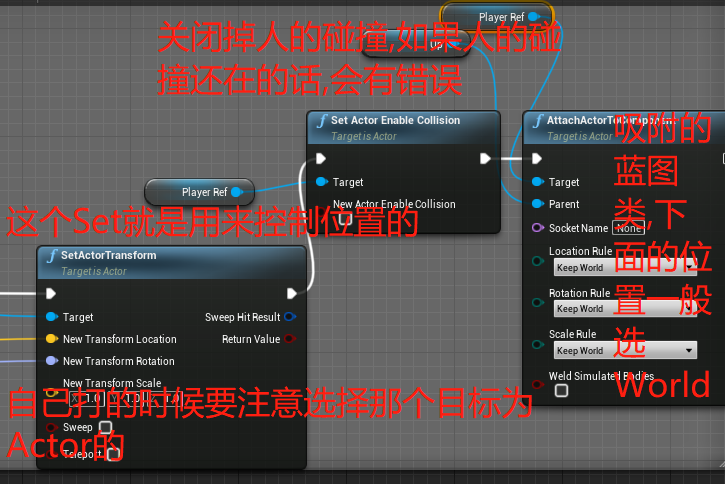This screenshot has width=725, height=484.
Task: Click 'Target is Actor' subtitle on SetActorTransform
Action: pyautogui.click(x=94, y=271)
